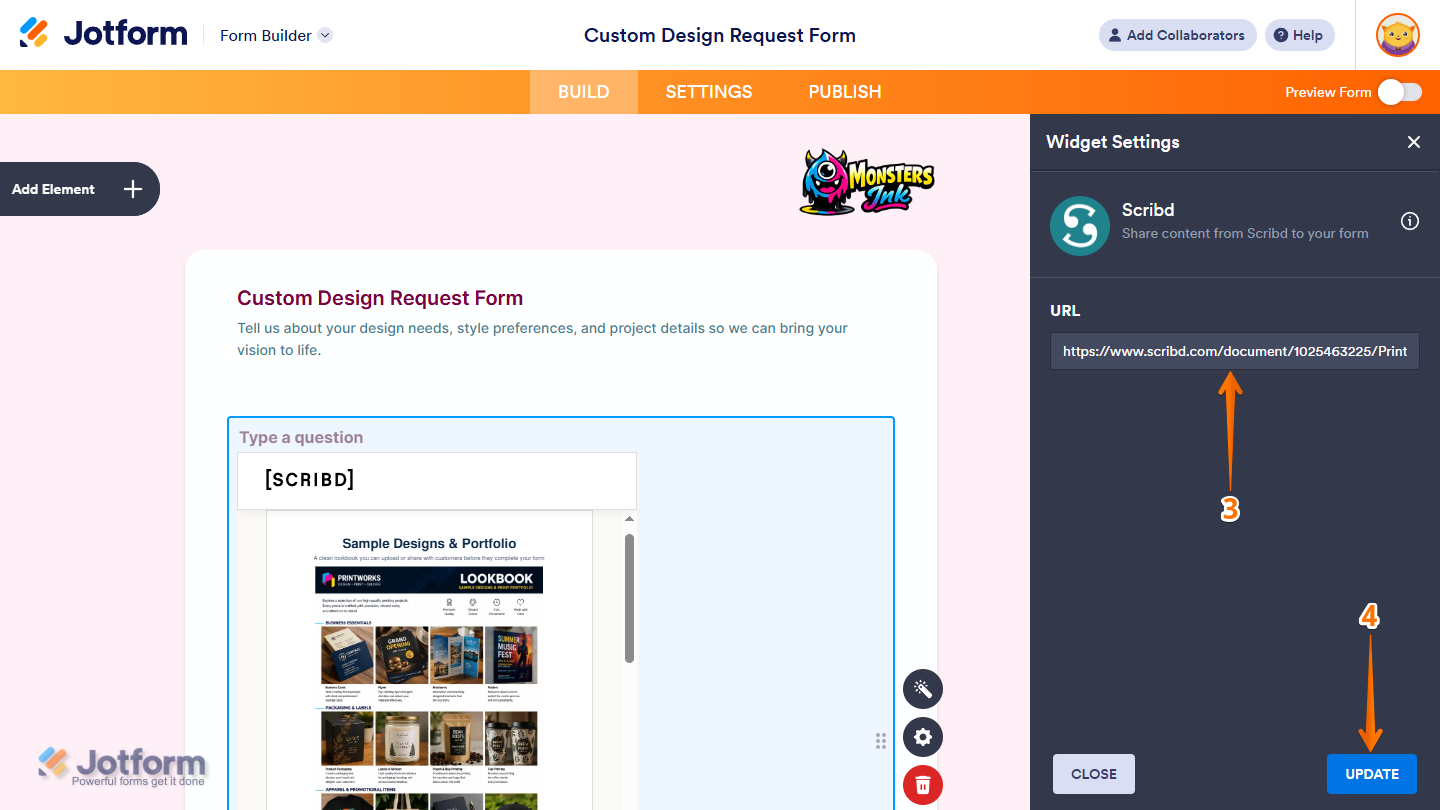Click the Scribd widget info icon

[x=1409, y=221]
